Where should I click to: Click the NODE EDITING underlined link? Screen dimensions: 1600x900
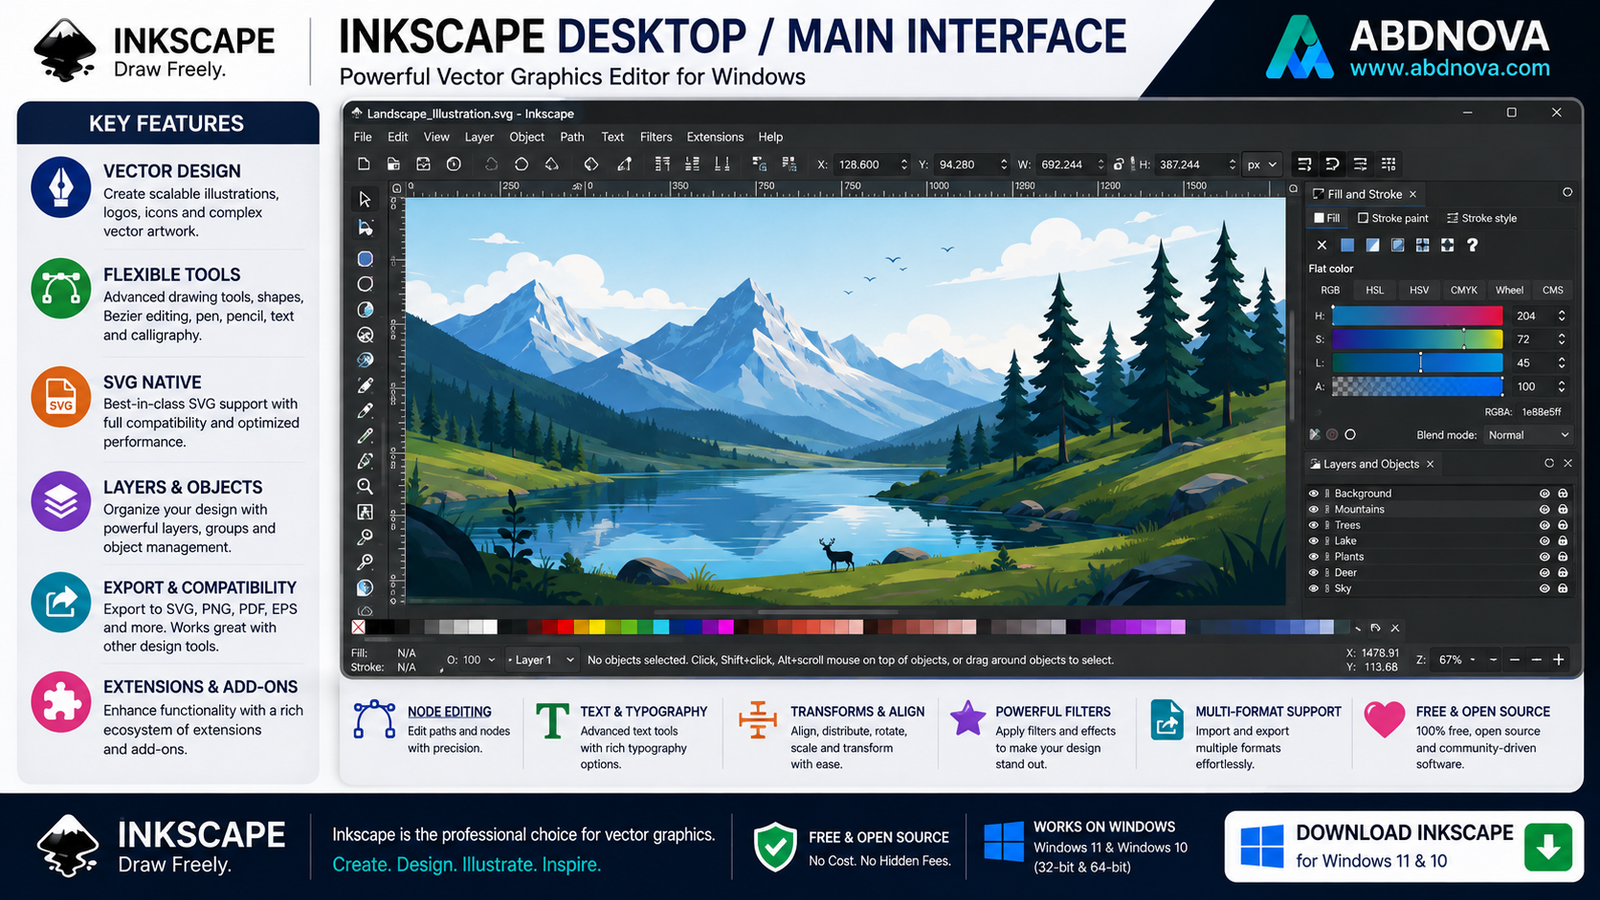pos(449,712)
